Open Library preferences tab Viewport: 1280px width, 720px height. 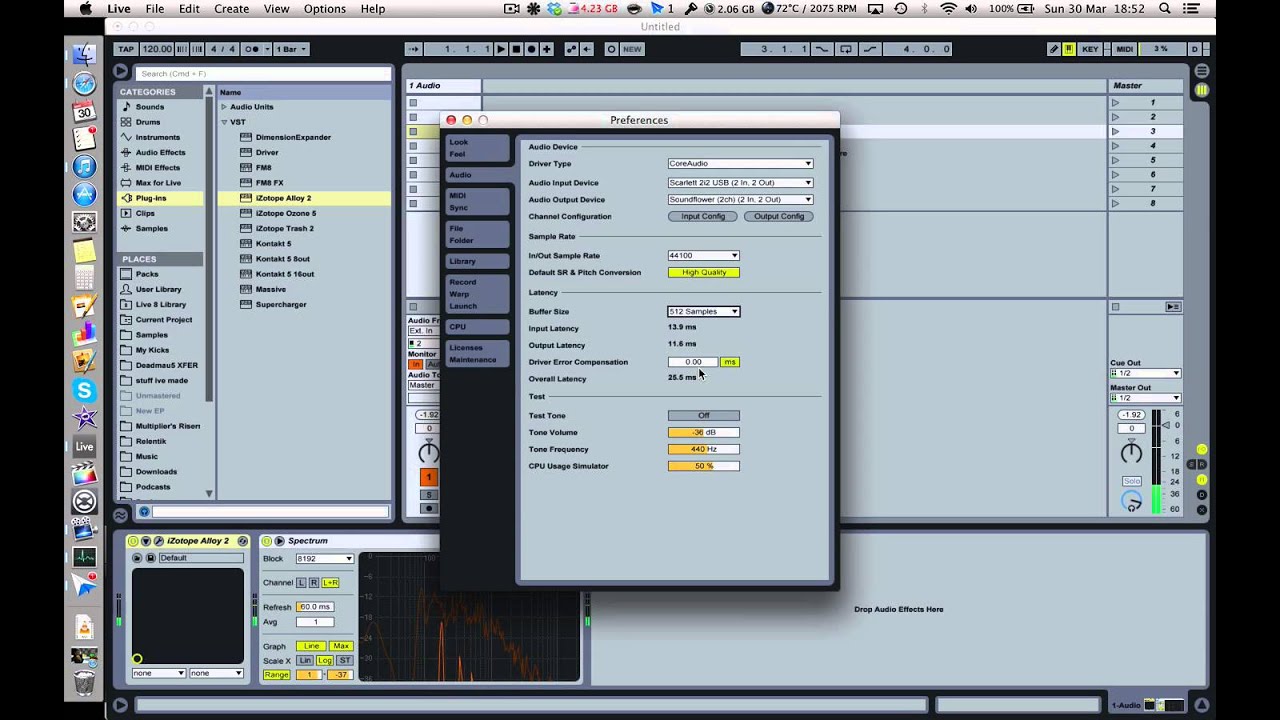477,261
